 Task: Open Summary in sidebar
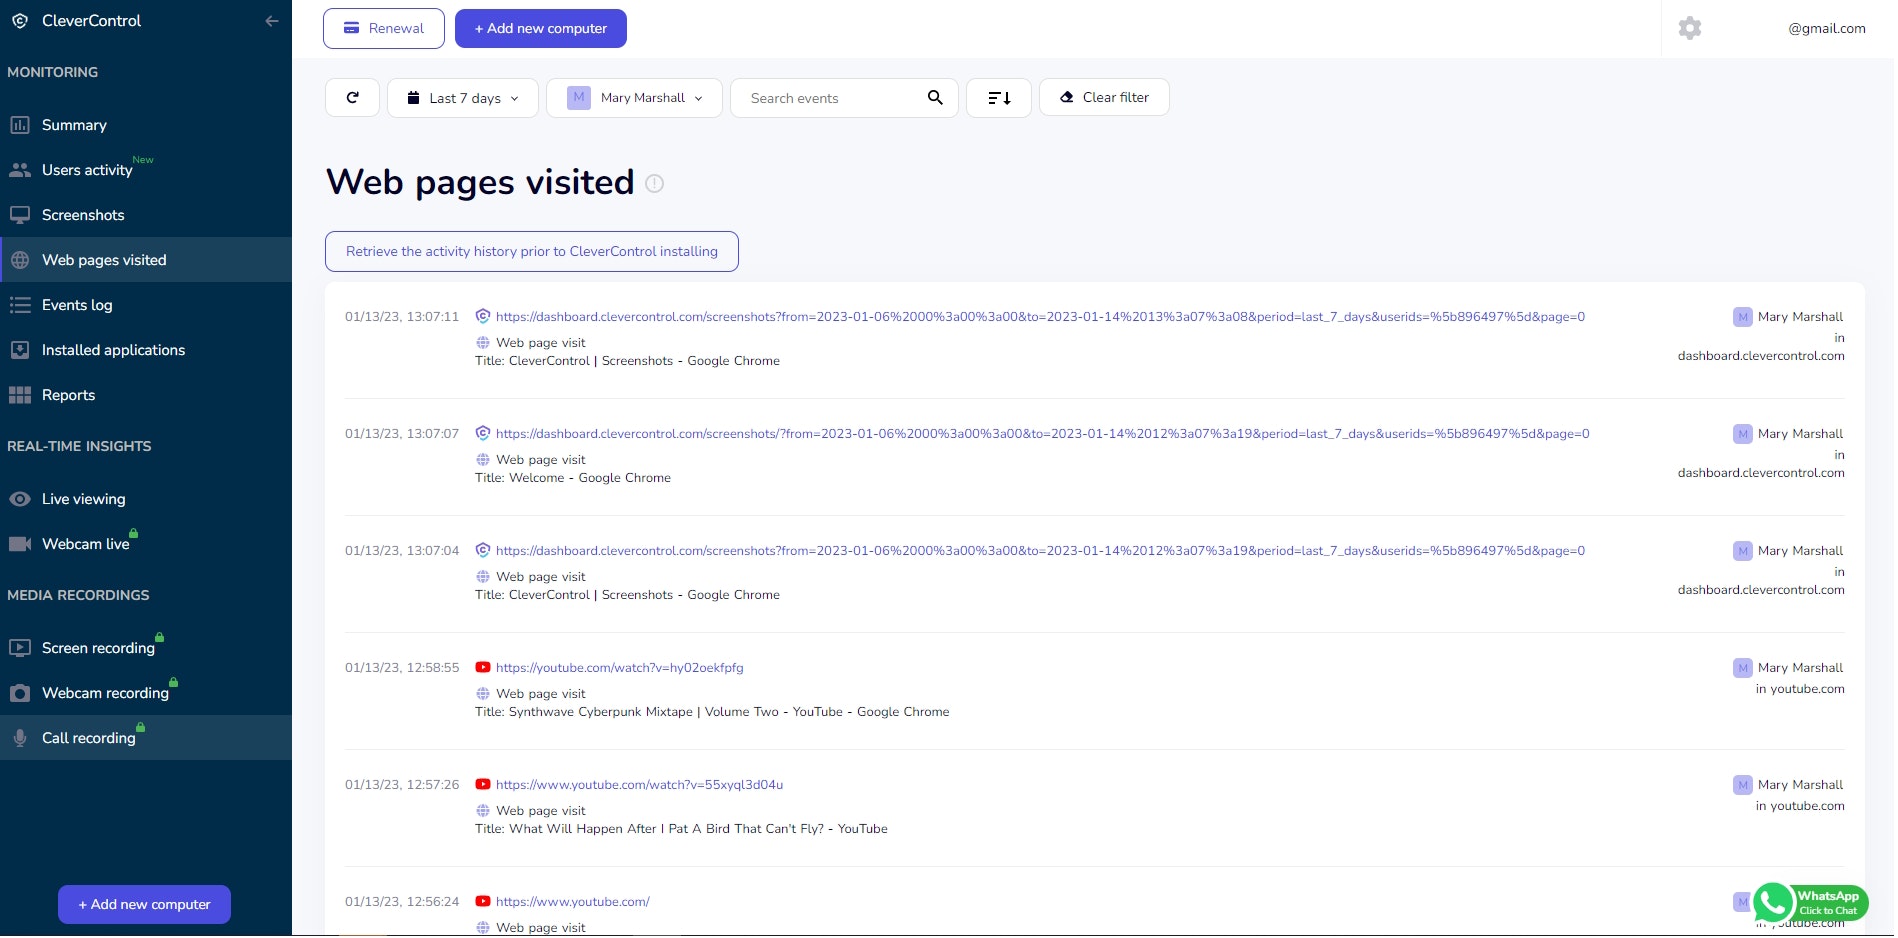click(146, 125)
